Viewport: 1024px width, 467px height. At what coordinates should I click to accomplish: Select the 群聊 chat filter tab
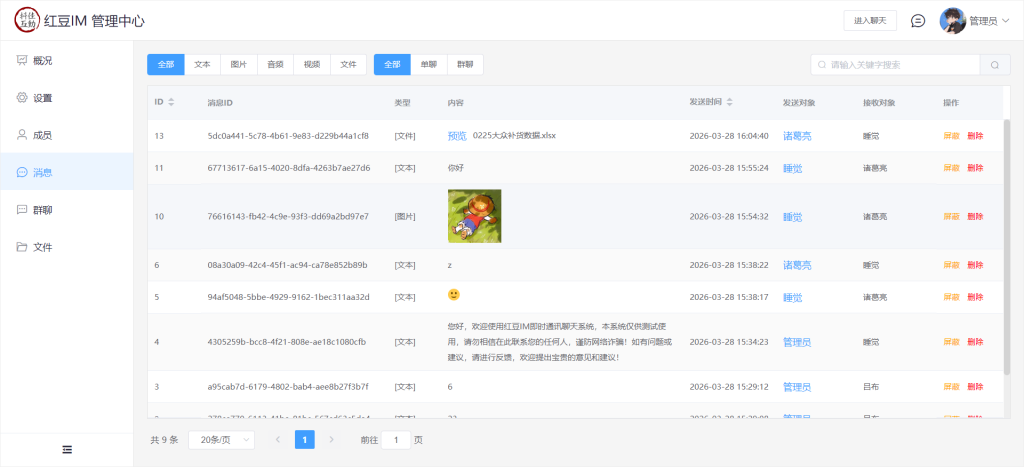coord(466,65)
